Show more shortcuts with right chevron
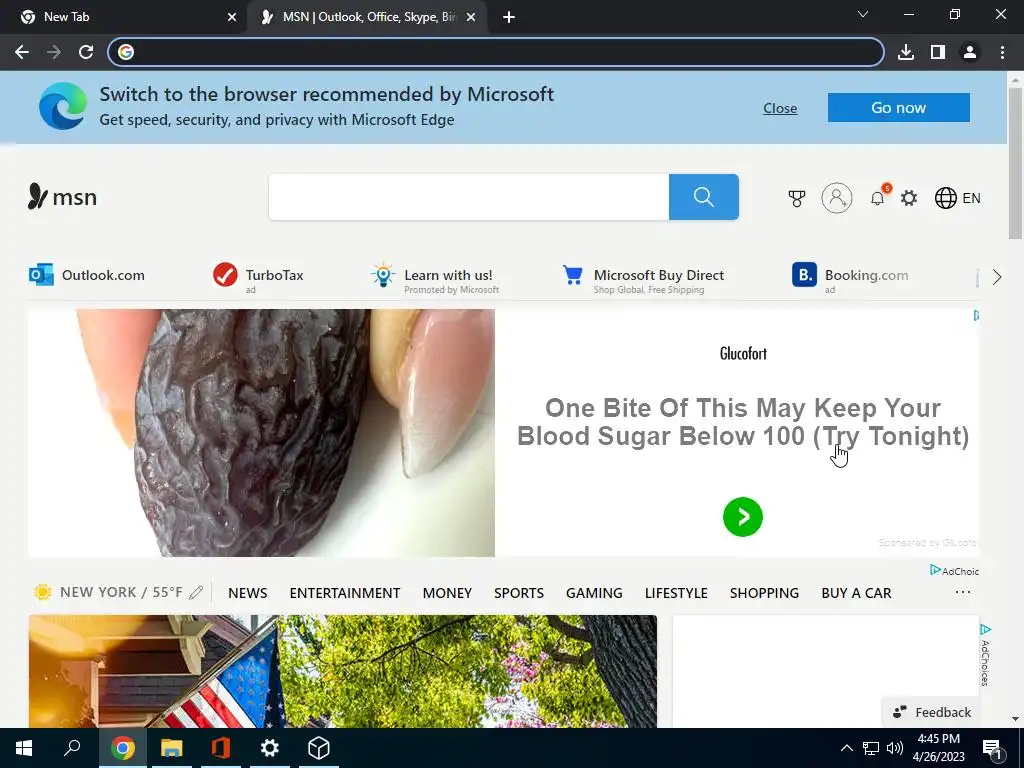Image resolution: width=1024 pixels, height=768 pixels. (x=997, y=277)
